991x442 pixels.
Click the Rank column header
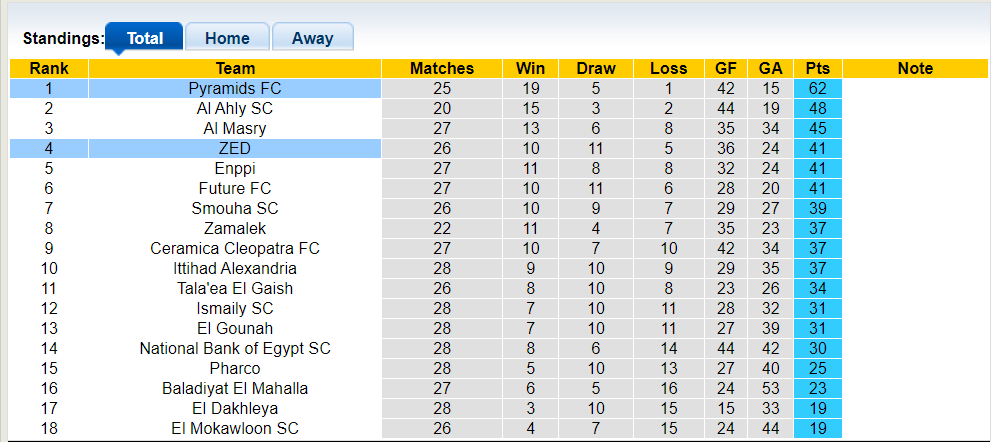49,68
